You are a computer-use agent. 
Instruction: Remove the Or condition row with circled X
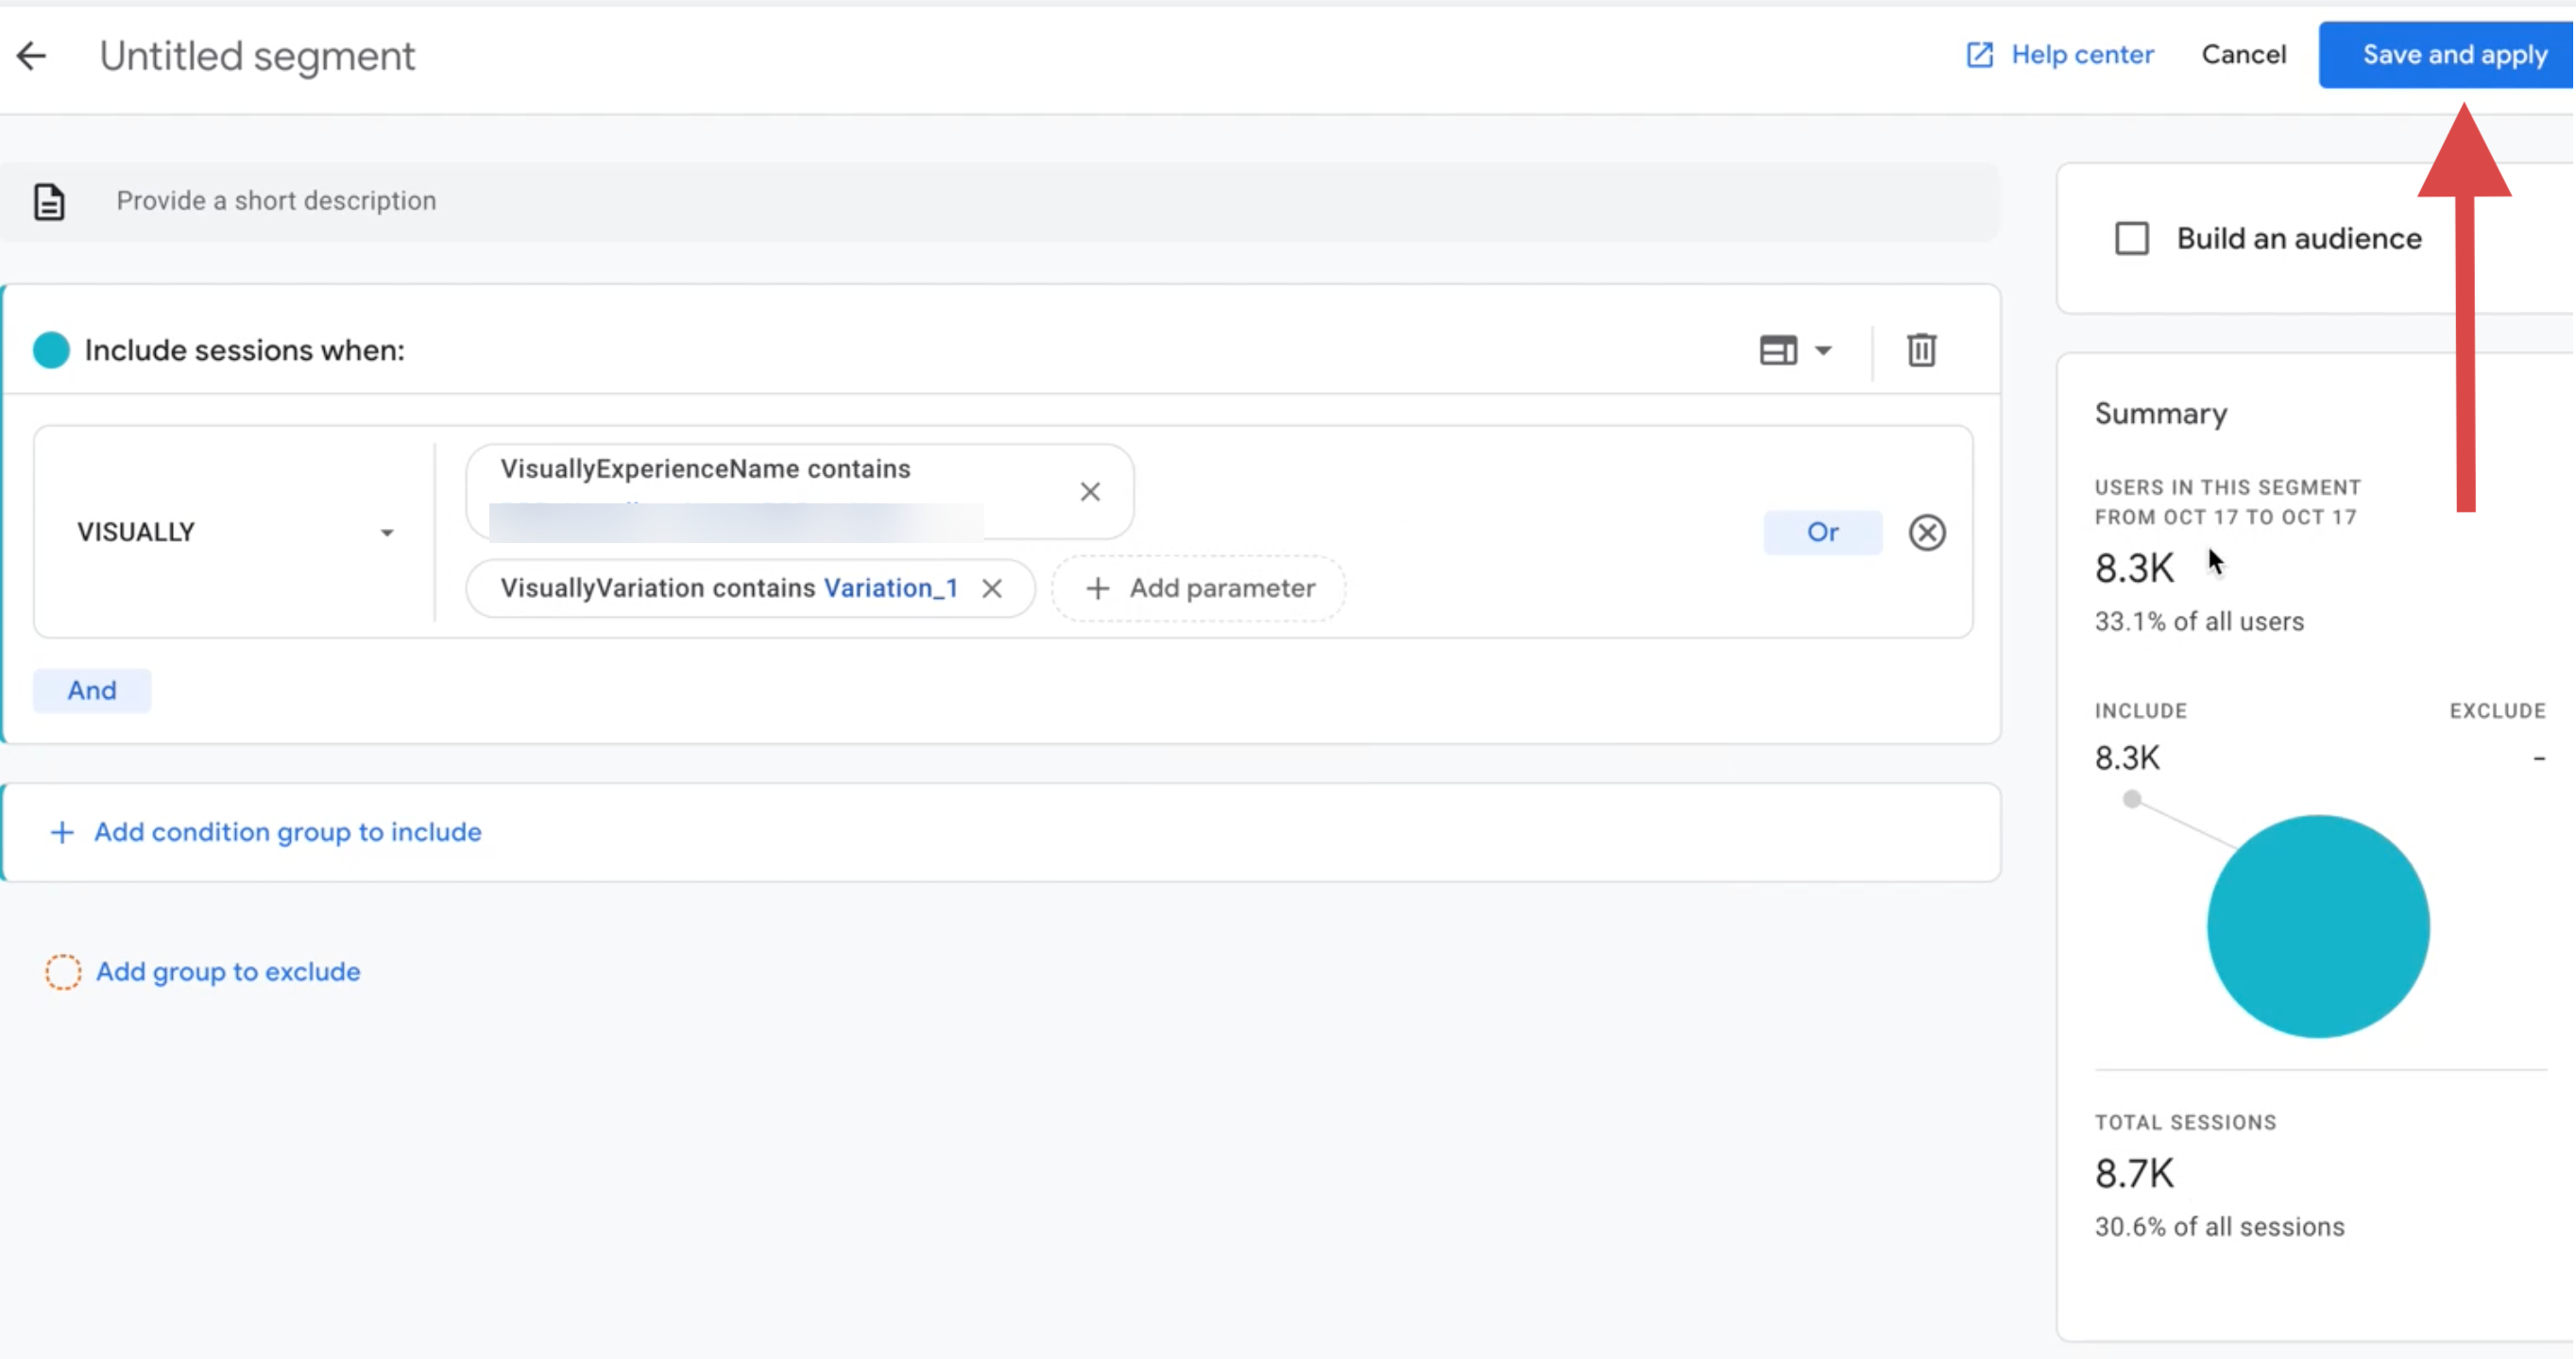(1927, 532)
